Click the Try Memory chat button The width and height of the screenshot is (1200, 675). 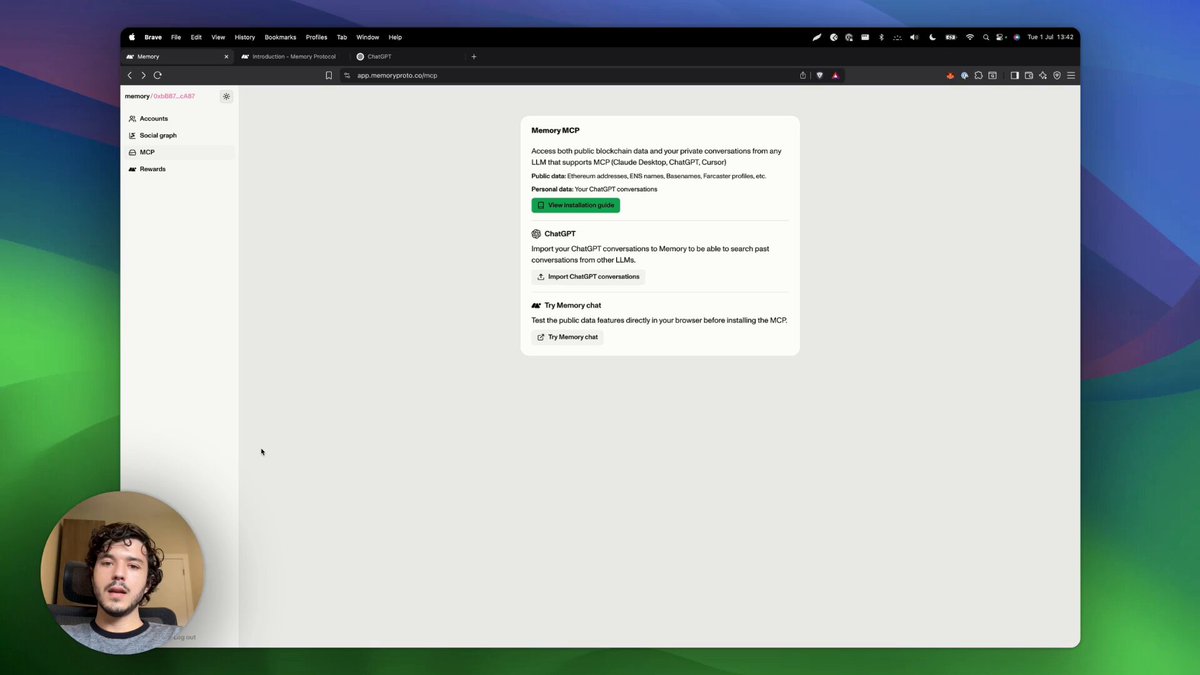(567, 337)
